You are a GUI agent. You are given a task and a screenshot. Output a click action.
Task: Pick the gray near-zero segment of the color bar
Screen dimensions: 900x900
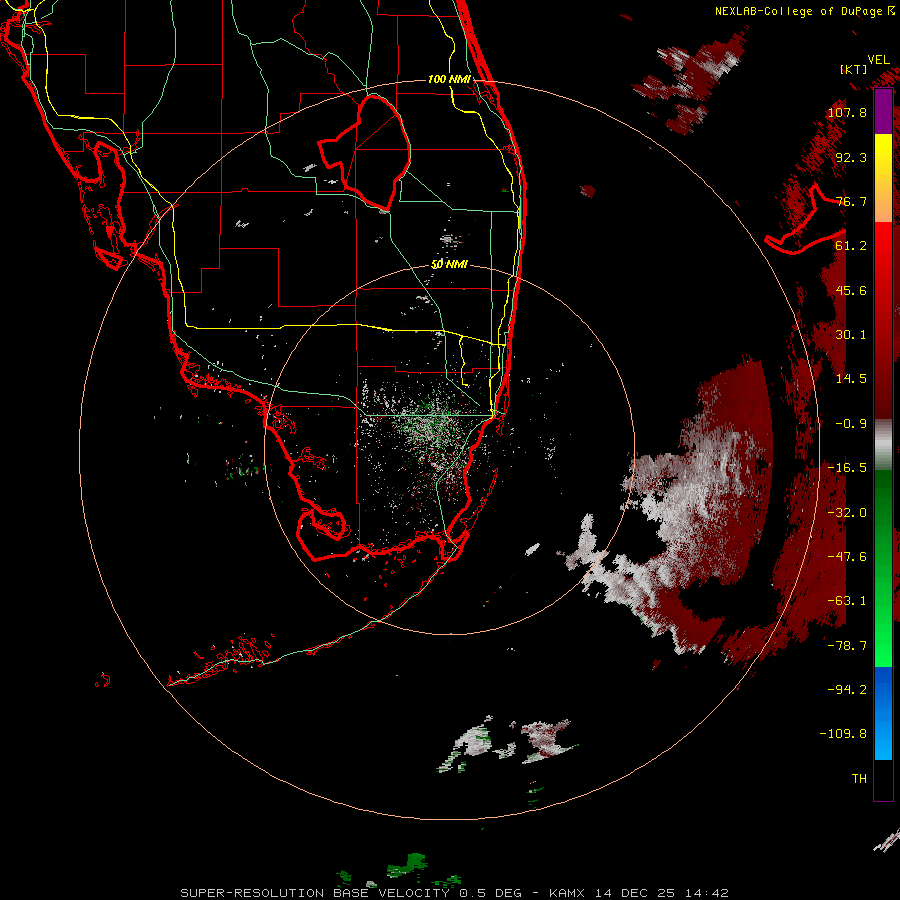[883, 445]
